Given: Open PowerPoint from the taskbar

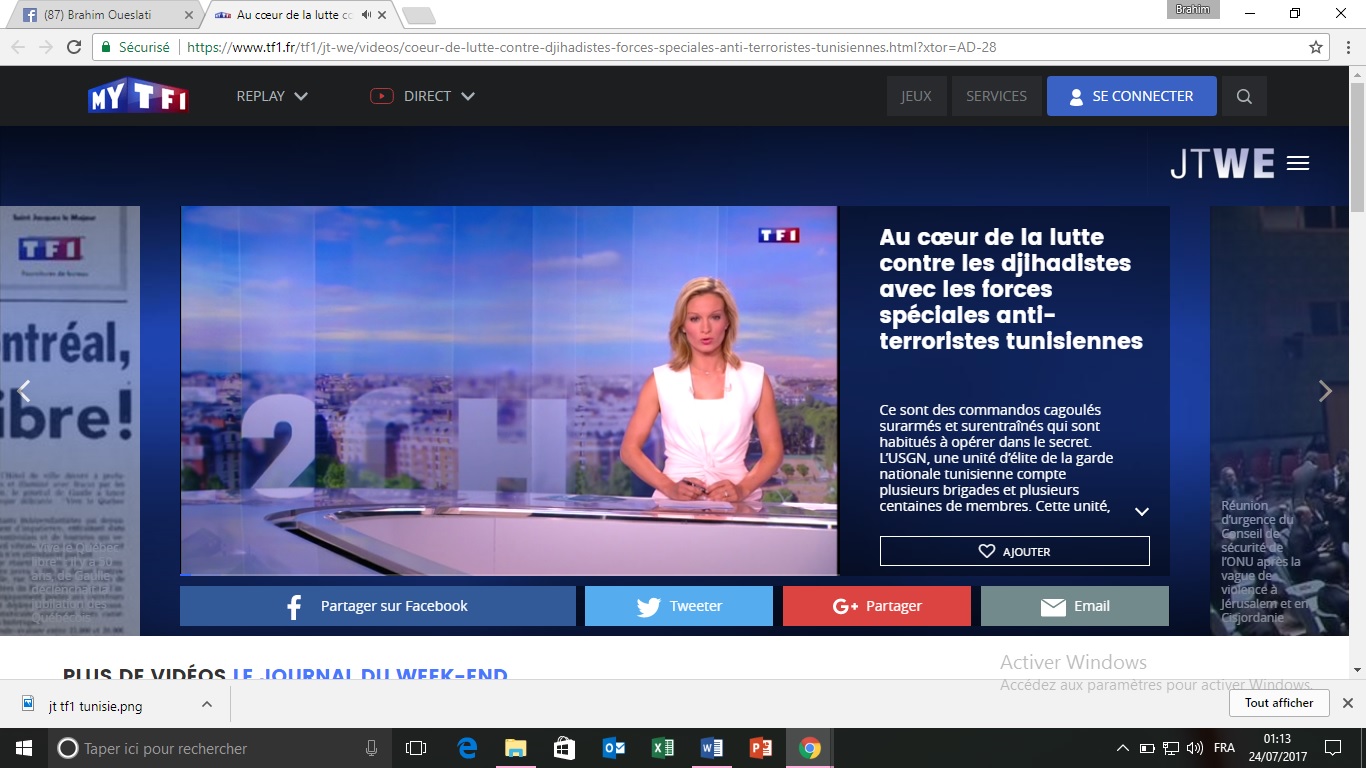Looking at the screenshot, I should pos(760,748).
